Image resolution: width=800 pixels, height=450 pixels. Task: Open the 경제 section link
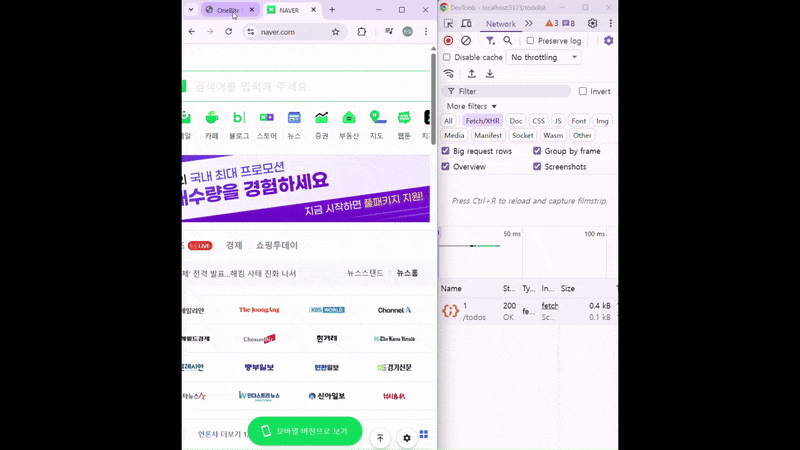pos(234,245)
